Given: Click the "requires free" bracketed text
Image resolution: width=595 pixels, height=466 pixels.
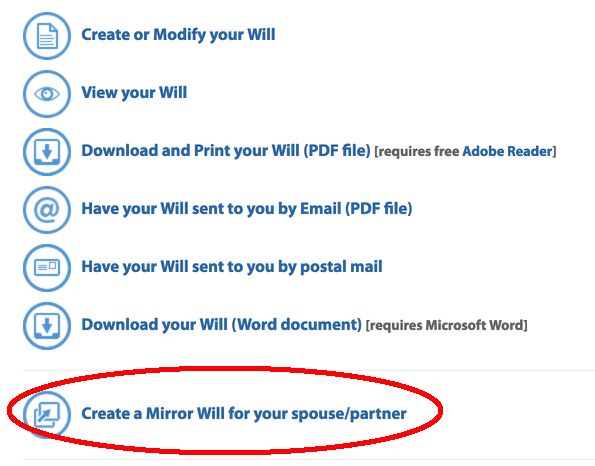Looking at the screenshot, I should pos(417,152).
